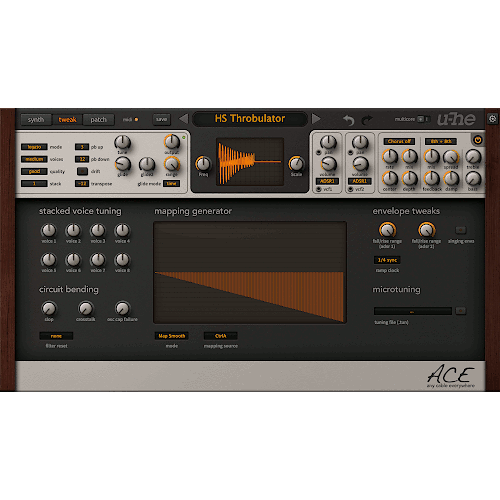The height and width of the screenshot is (500, 500).
Task: Open the glide mode time selector
Action: click(x=171, y=184)
